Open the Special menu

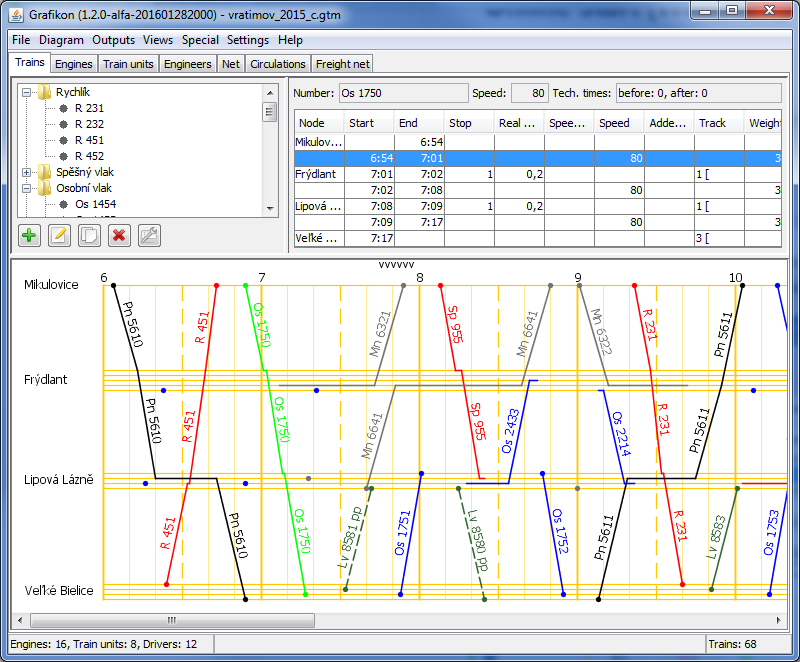point(200,40)
